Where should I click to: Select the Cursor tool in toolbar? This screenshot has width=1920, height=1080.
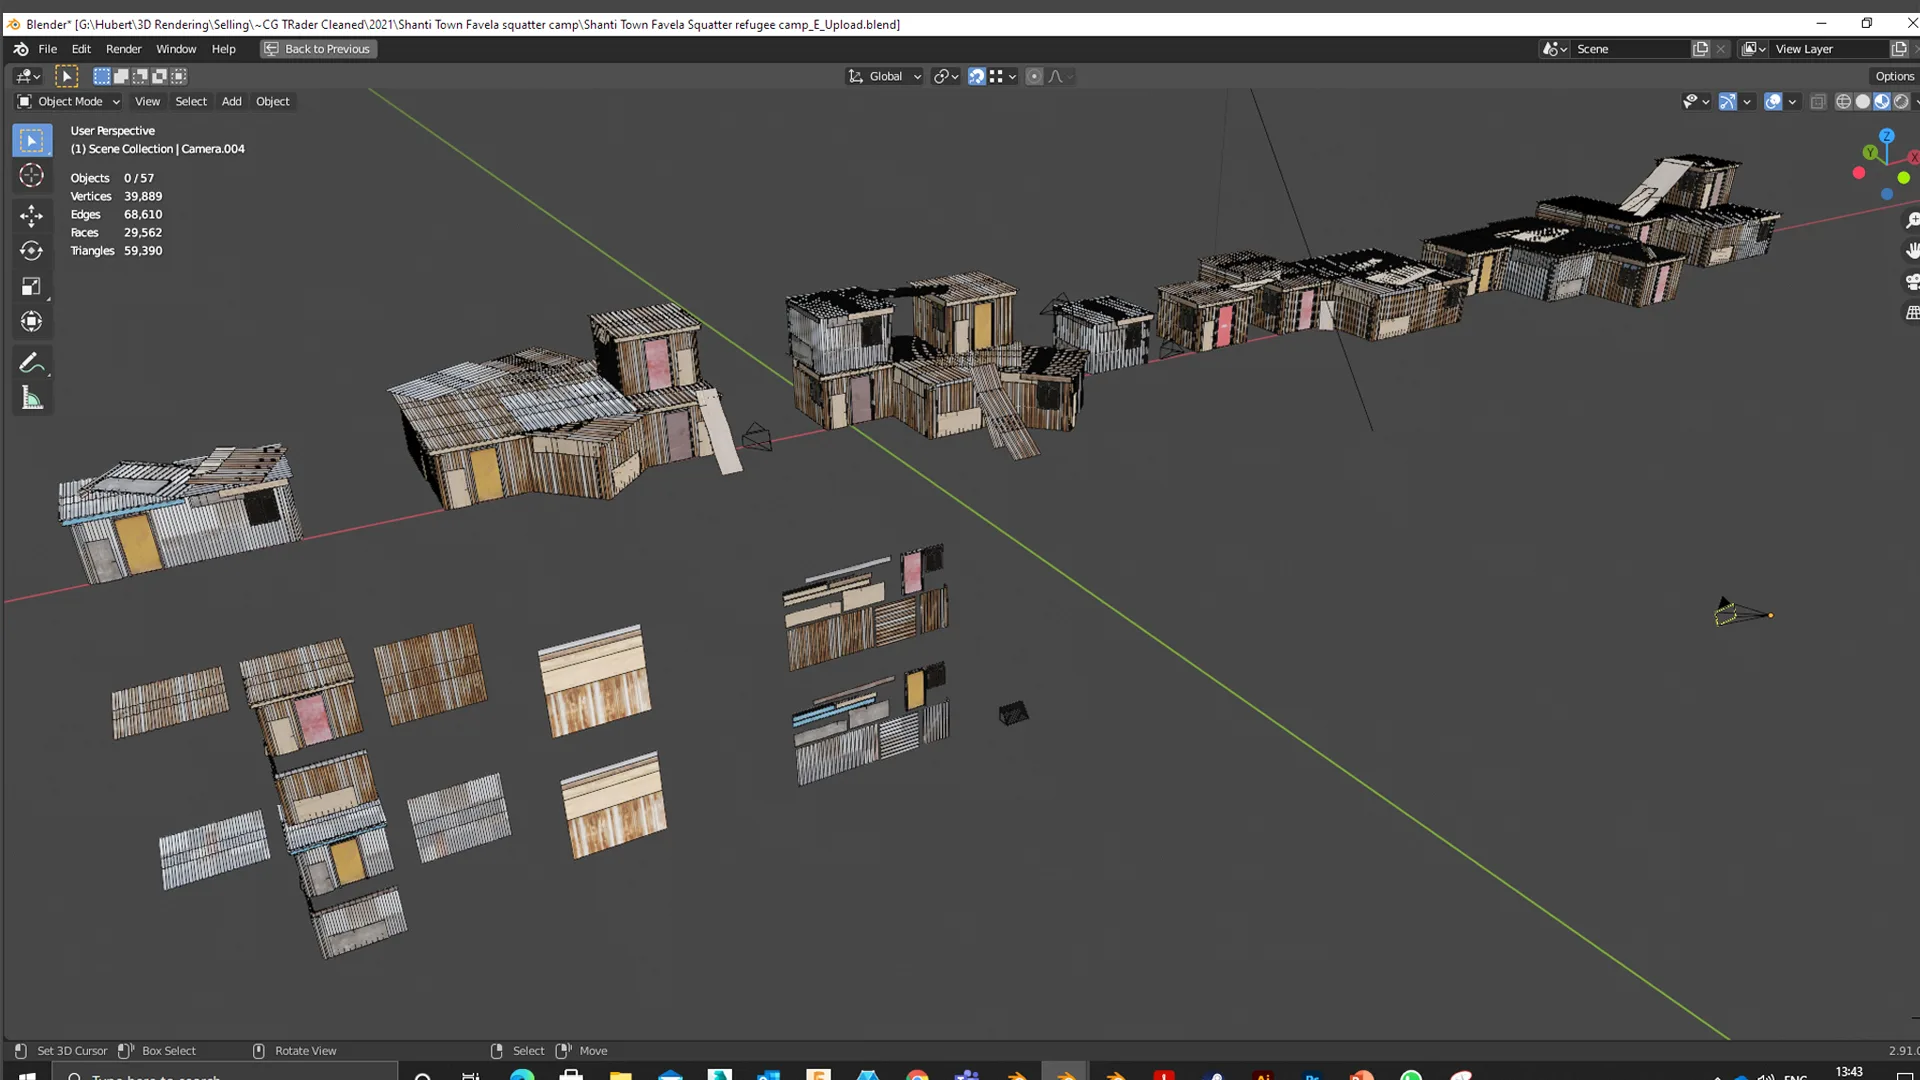click(32, 176)
